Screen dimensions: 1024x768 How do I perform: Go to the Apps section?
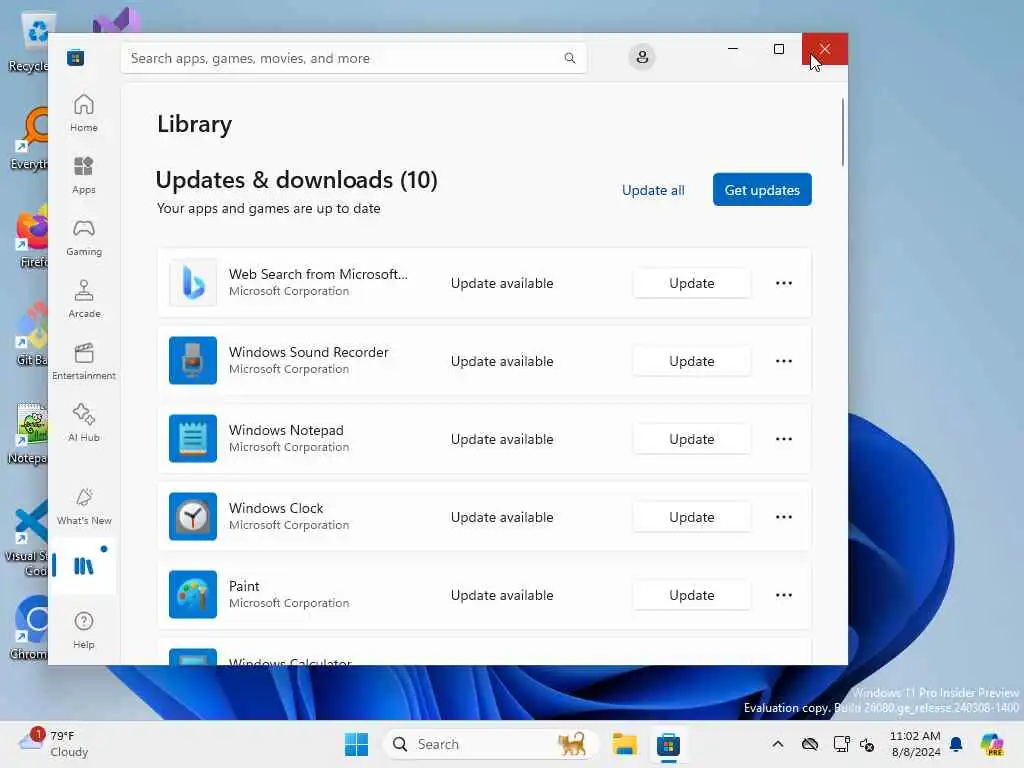coord(84,175)
